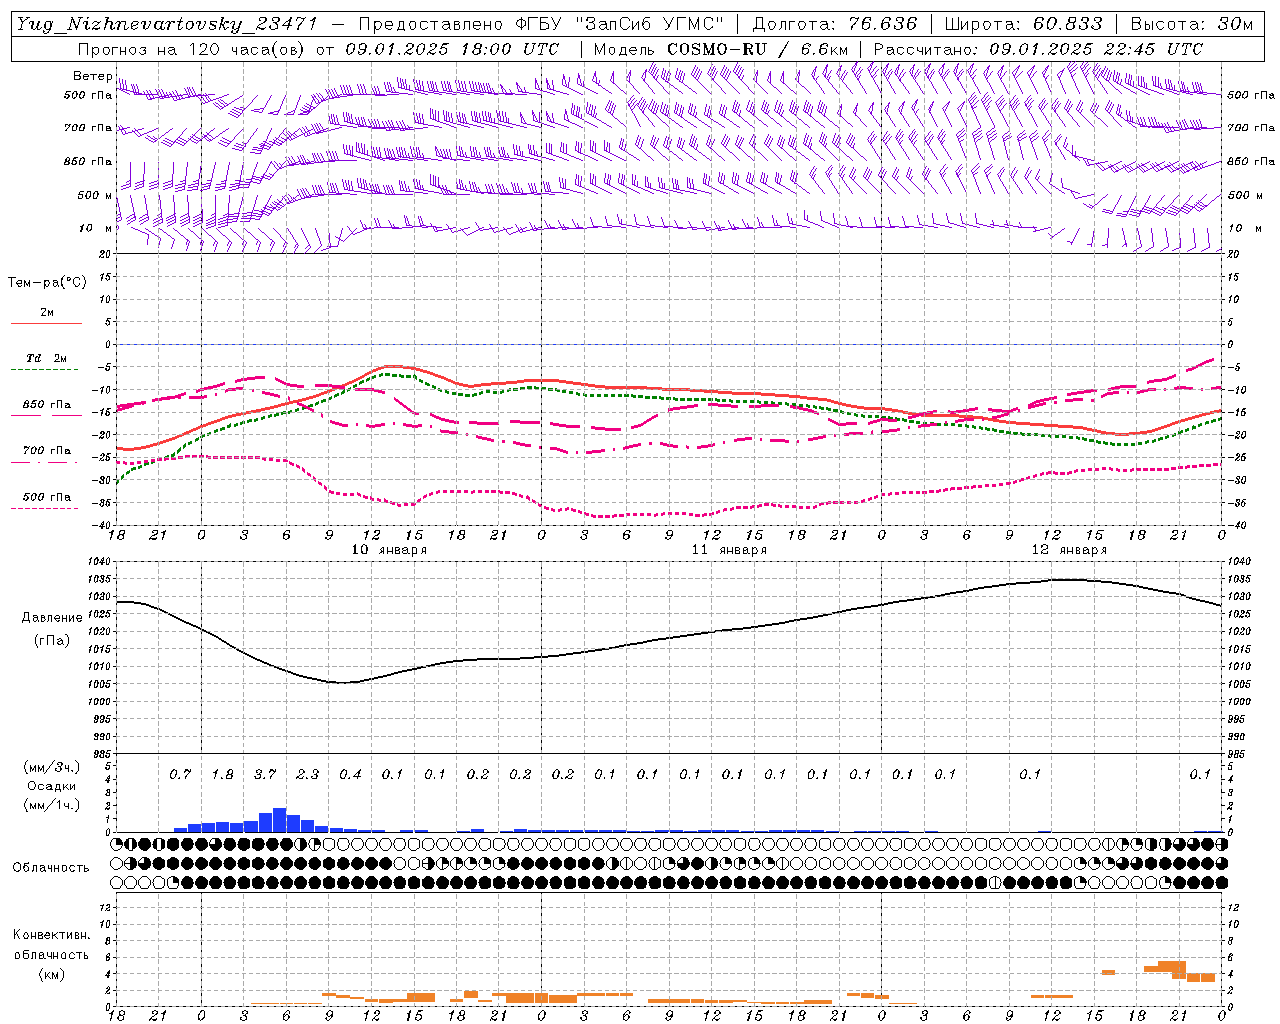Viewport: 1280px width, 1024px height.
Task: Click the 12 января date marker
Action: [x=1069, y=549]
